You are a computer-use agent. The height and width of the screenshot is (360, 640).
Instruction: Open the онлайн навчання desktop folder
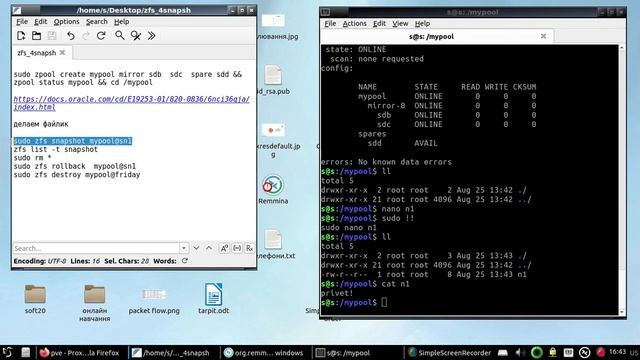(x=94, y=303)
